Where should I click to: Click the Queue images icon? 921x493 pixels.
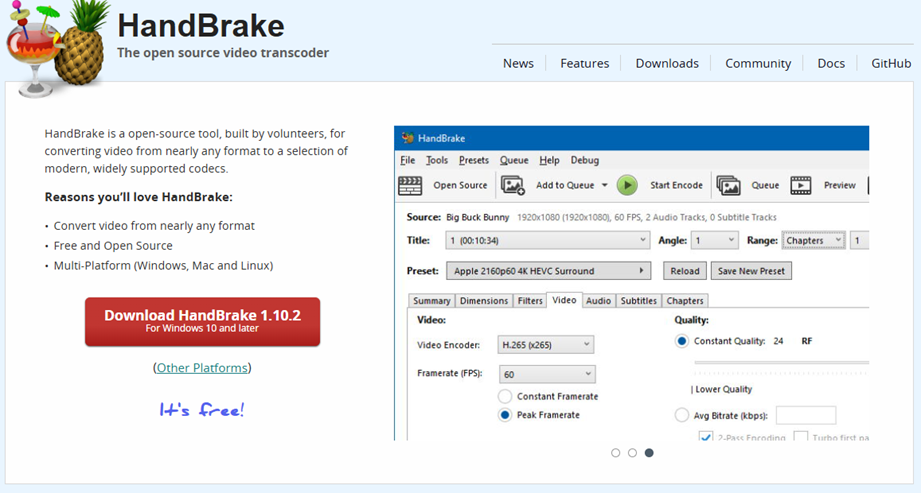[728, 185]
